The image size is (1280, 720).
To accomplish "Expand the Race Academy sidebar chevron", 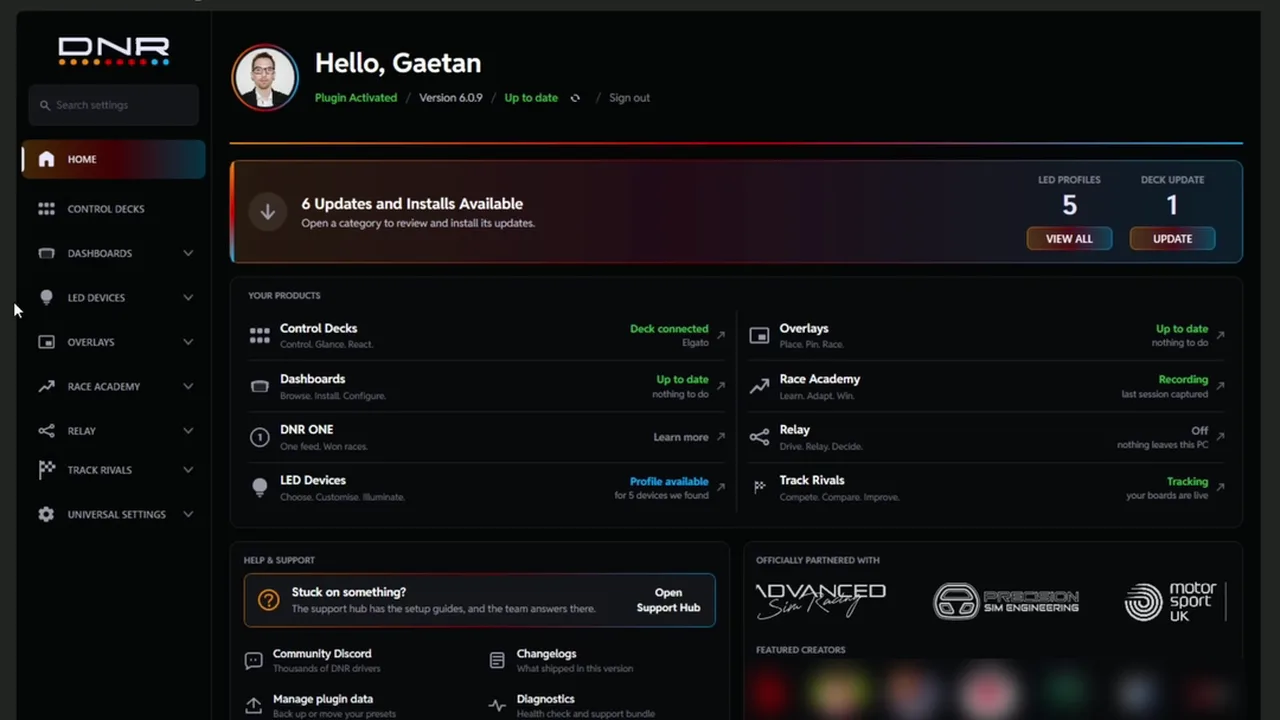I will point(188,386).
